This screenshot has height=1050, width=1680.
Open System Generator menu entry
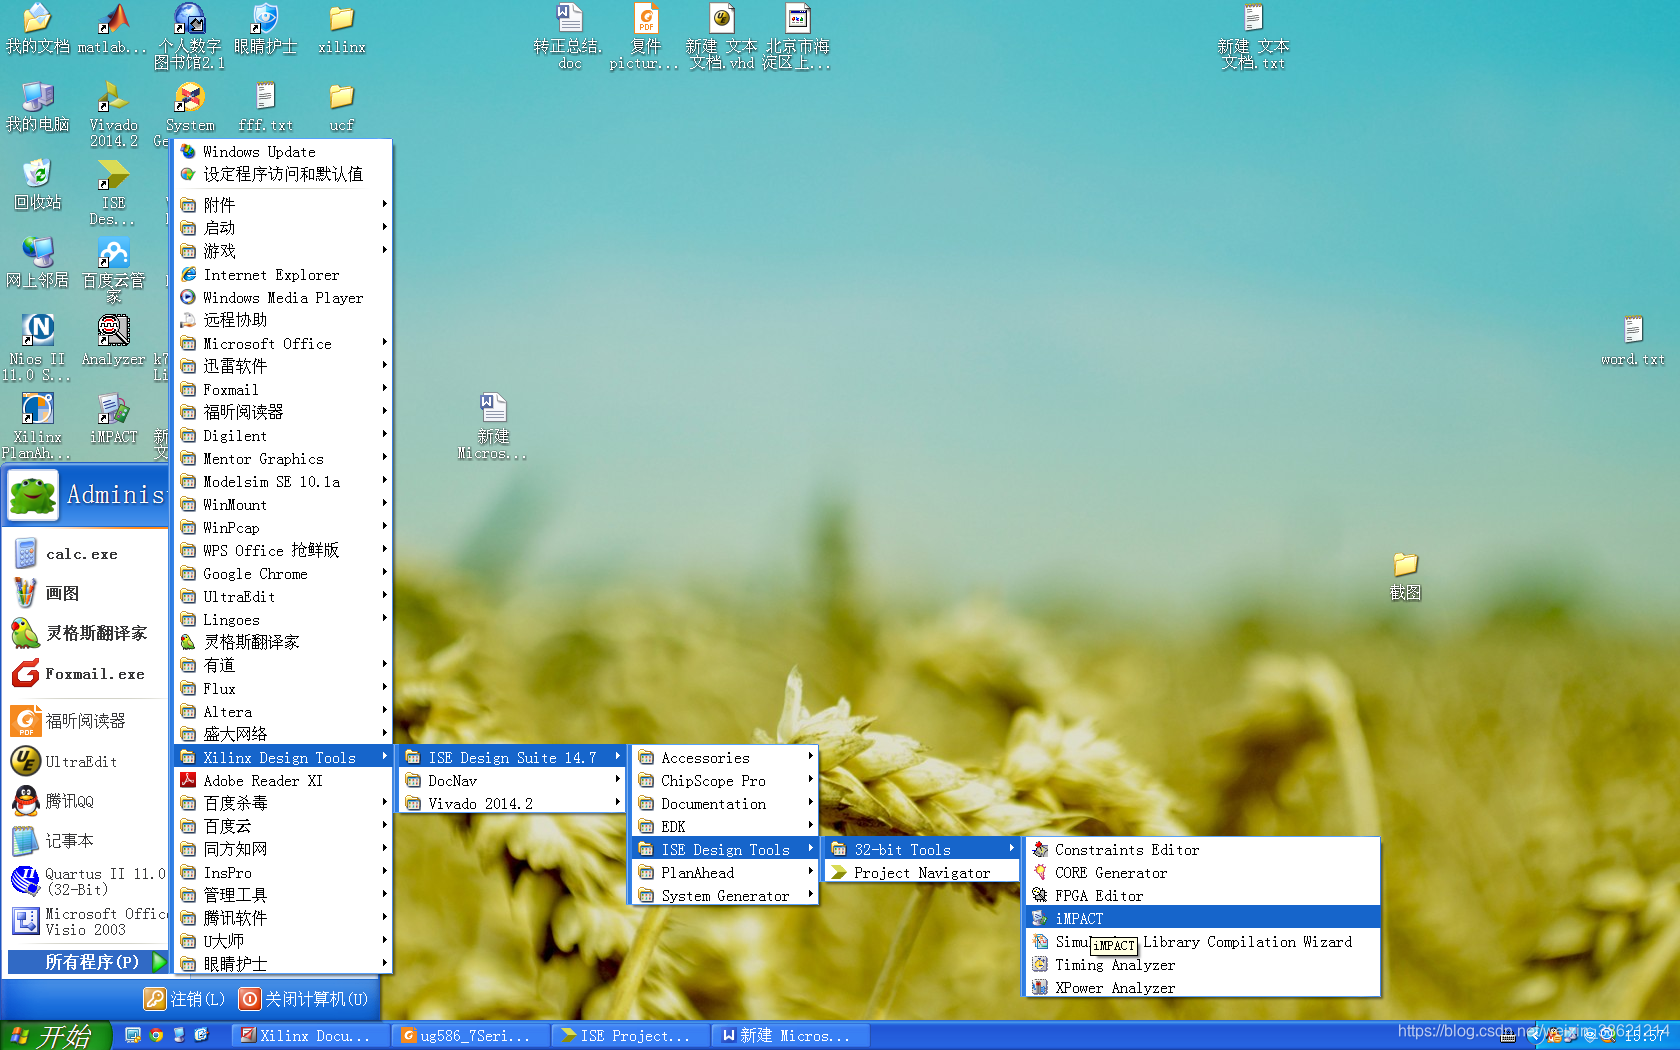pyautogui.click(x=725, y=895)
